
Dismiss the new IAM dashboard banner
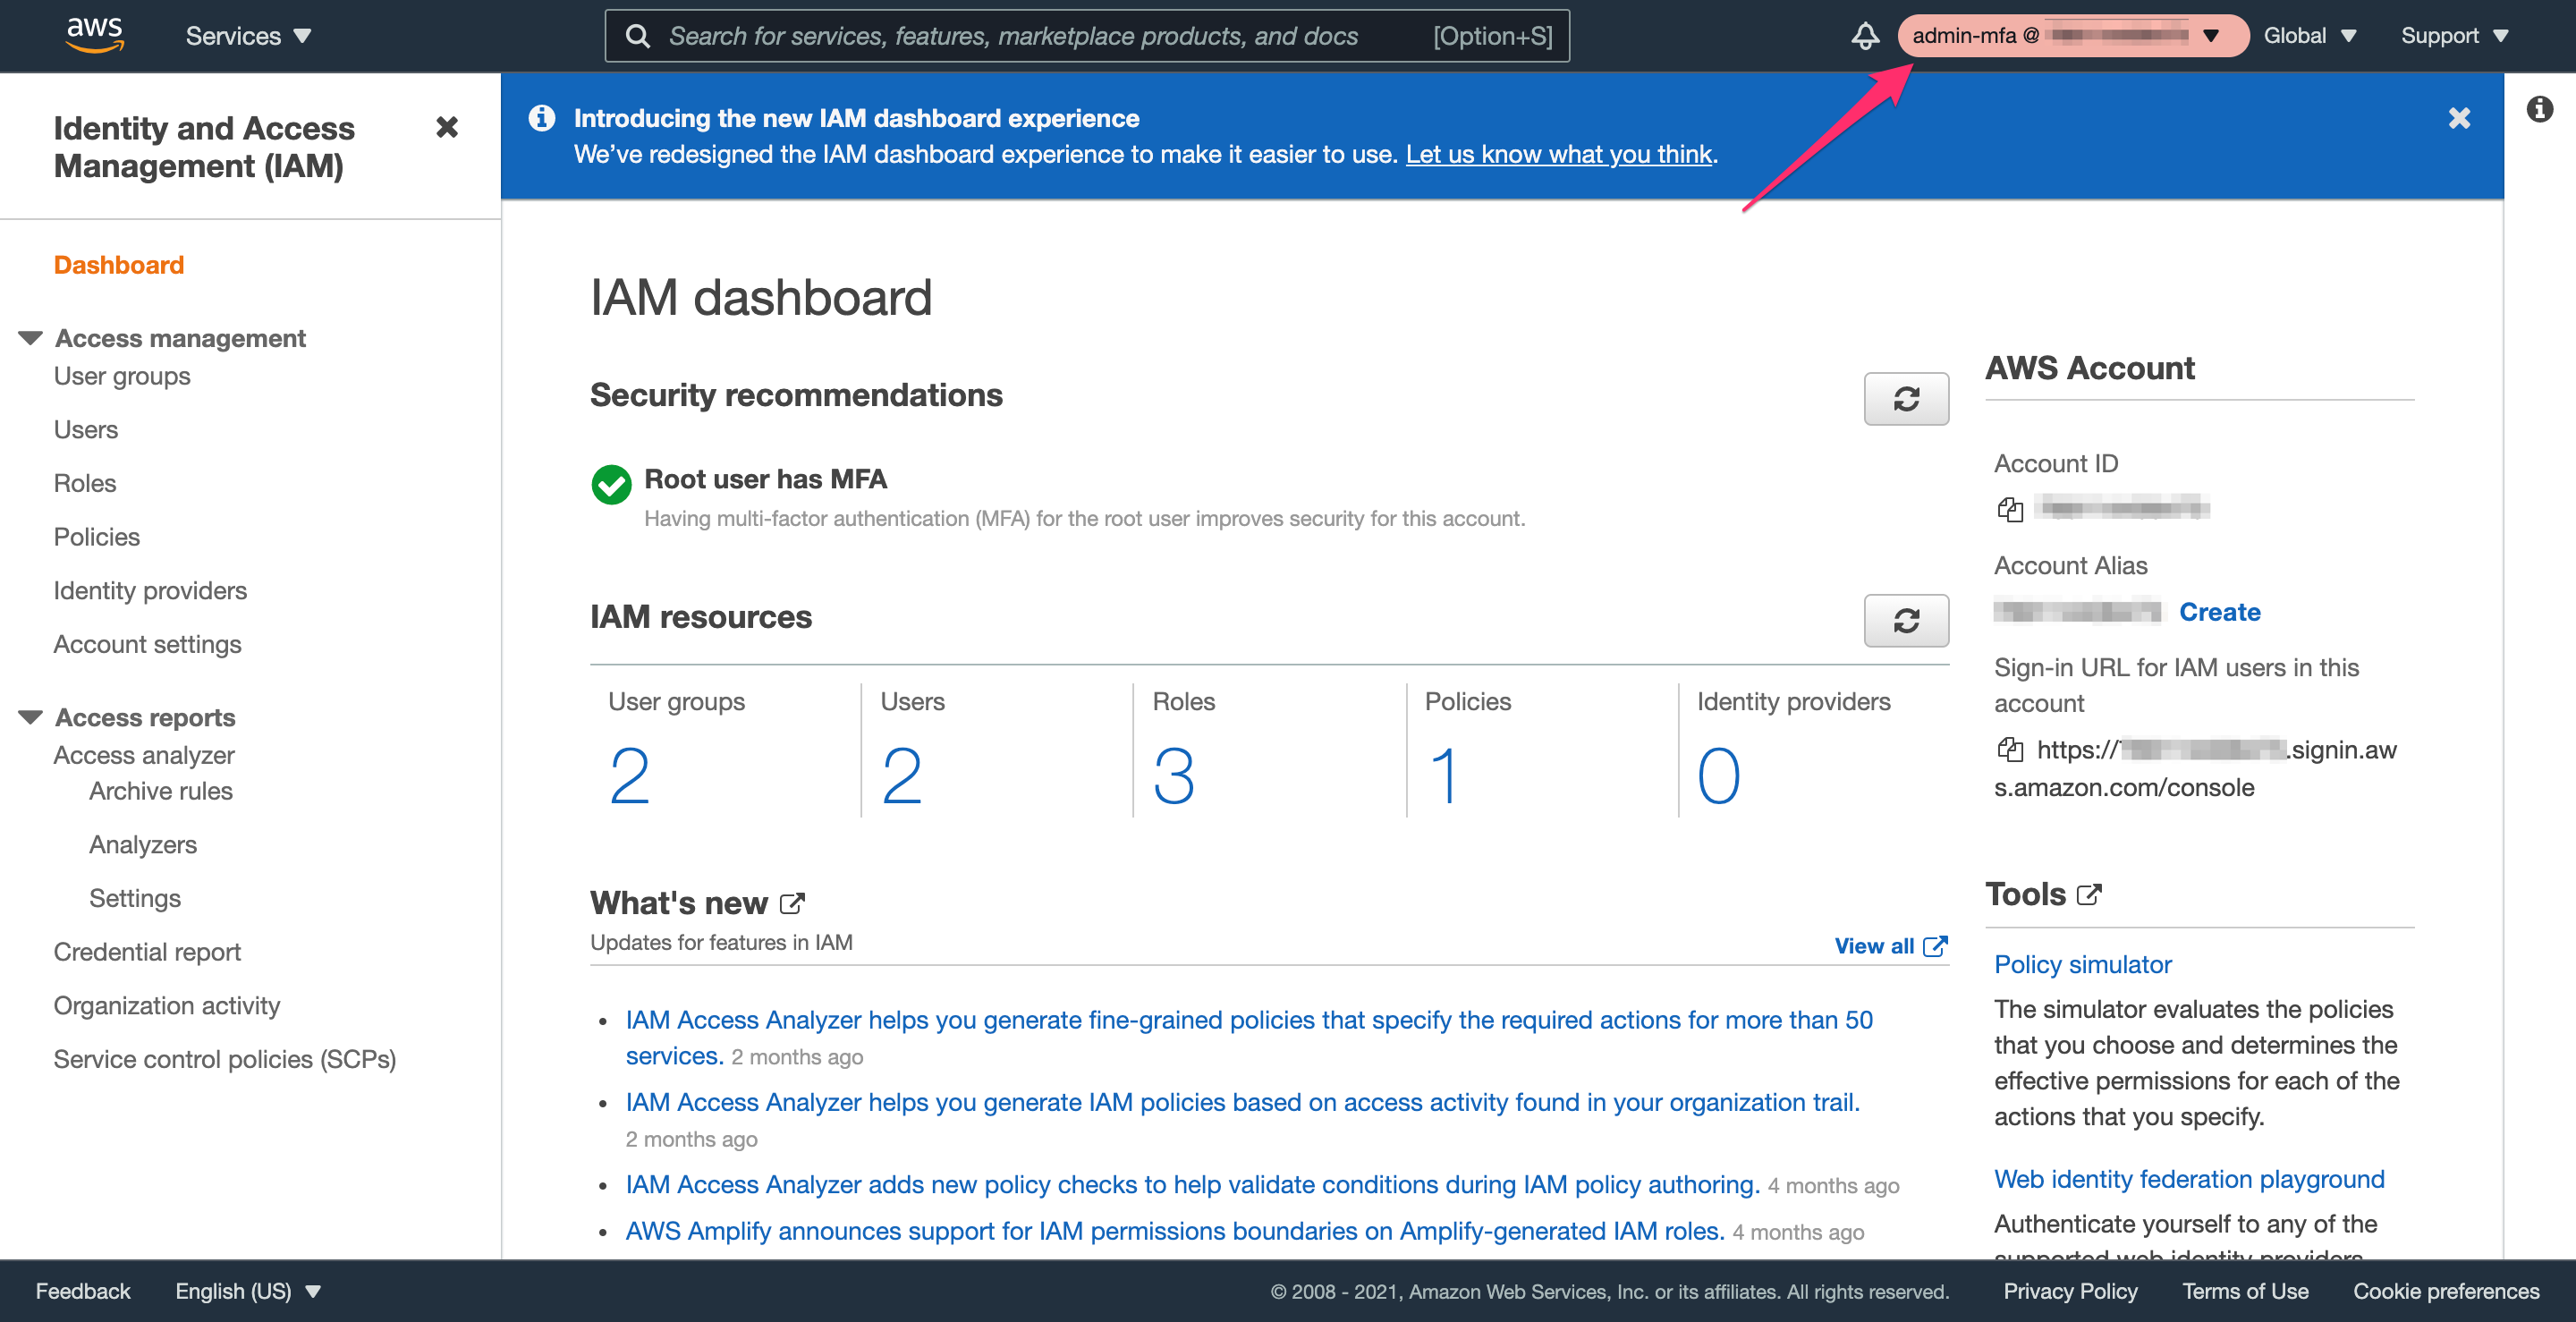[2459, 118]
